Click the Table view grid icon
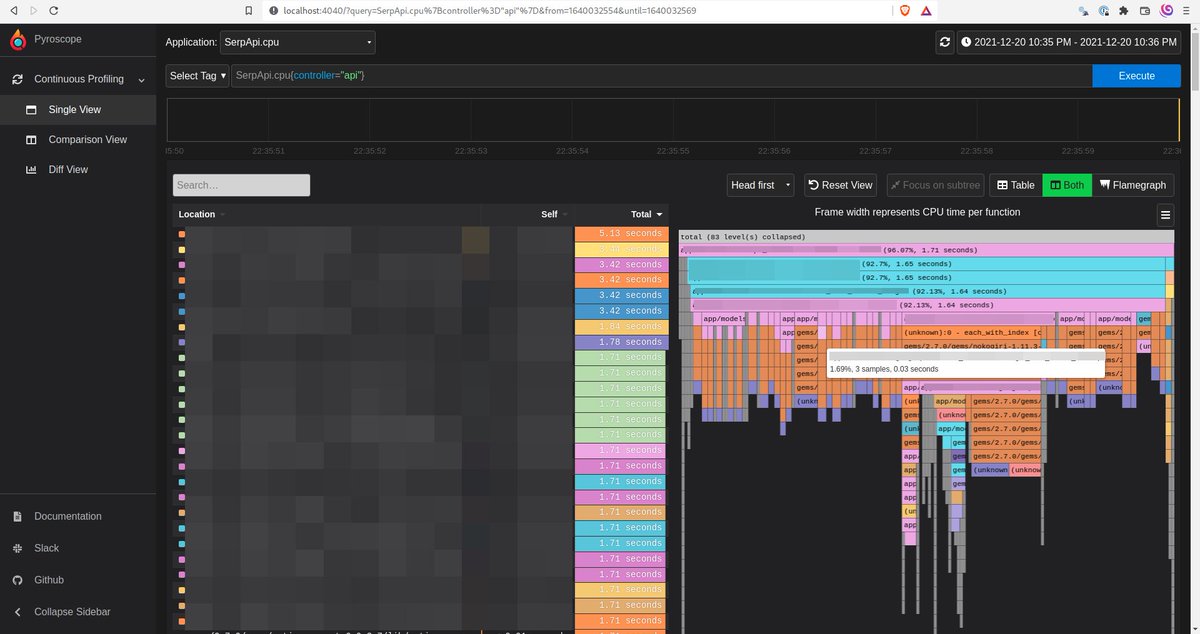 click(1002, 185)
